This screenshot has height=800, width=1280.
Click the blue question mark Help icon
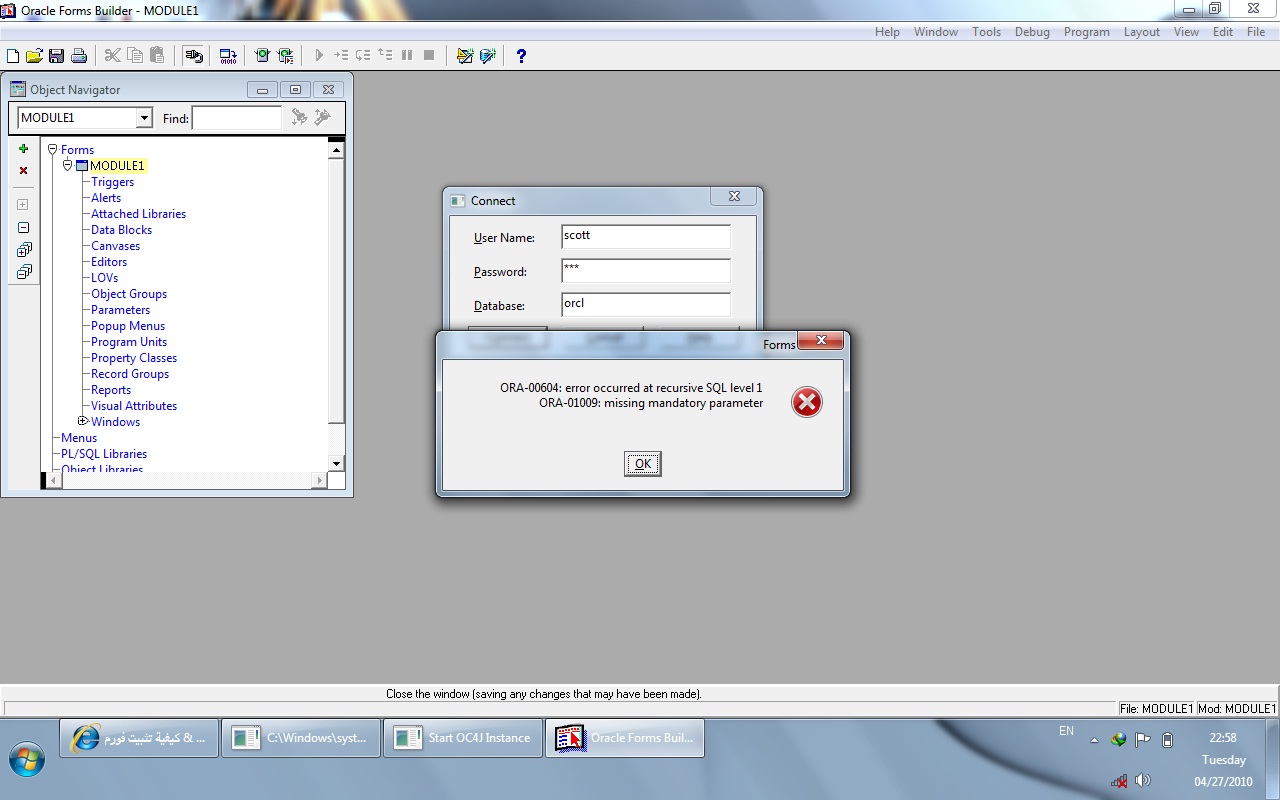[x=521, y=56]
